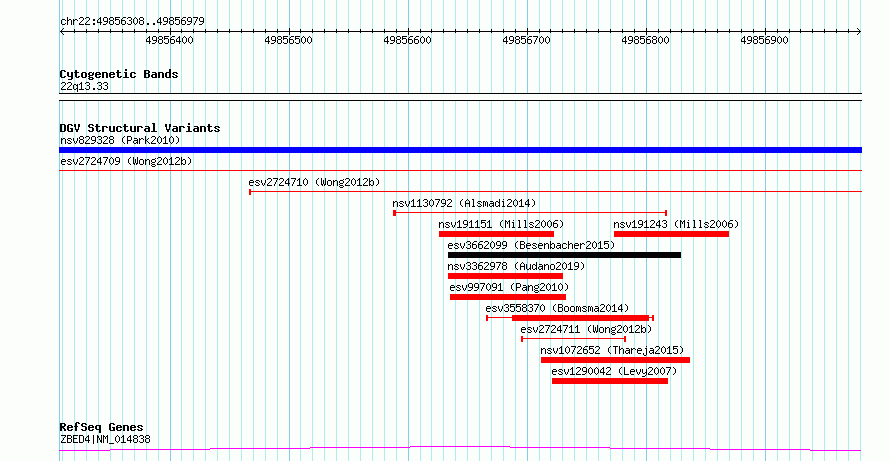The width and height of the screenshot is (890, 461).
Task: Click ruler position 49856400
Action: click(170, 40)
